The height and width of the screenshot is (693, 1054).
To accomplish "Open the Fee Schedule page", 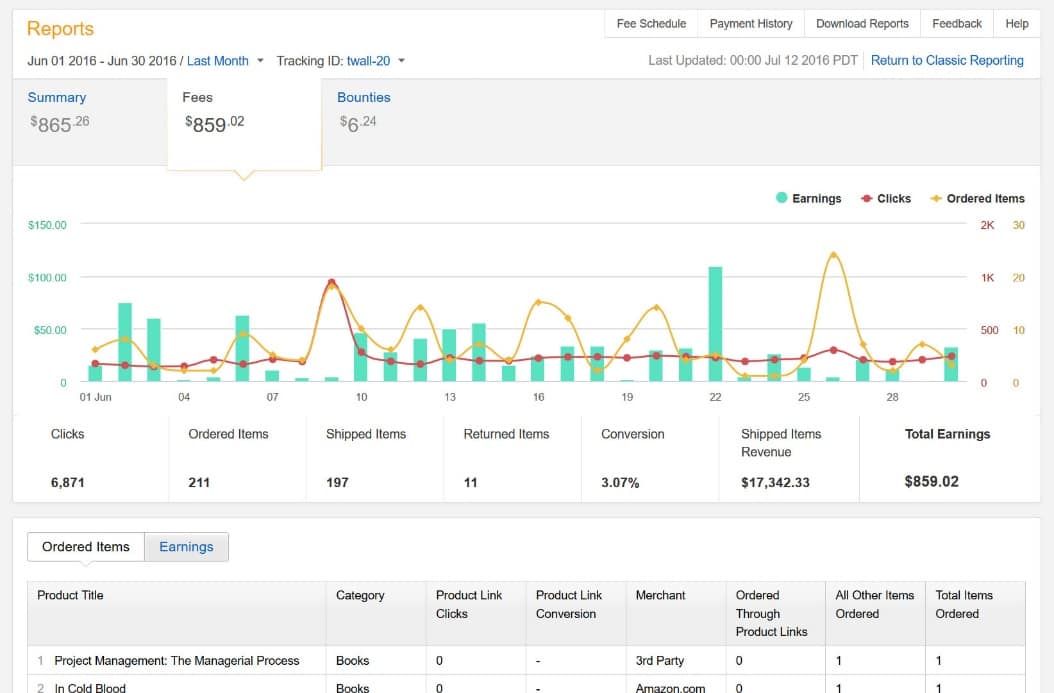I will 651,24.
